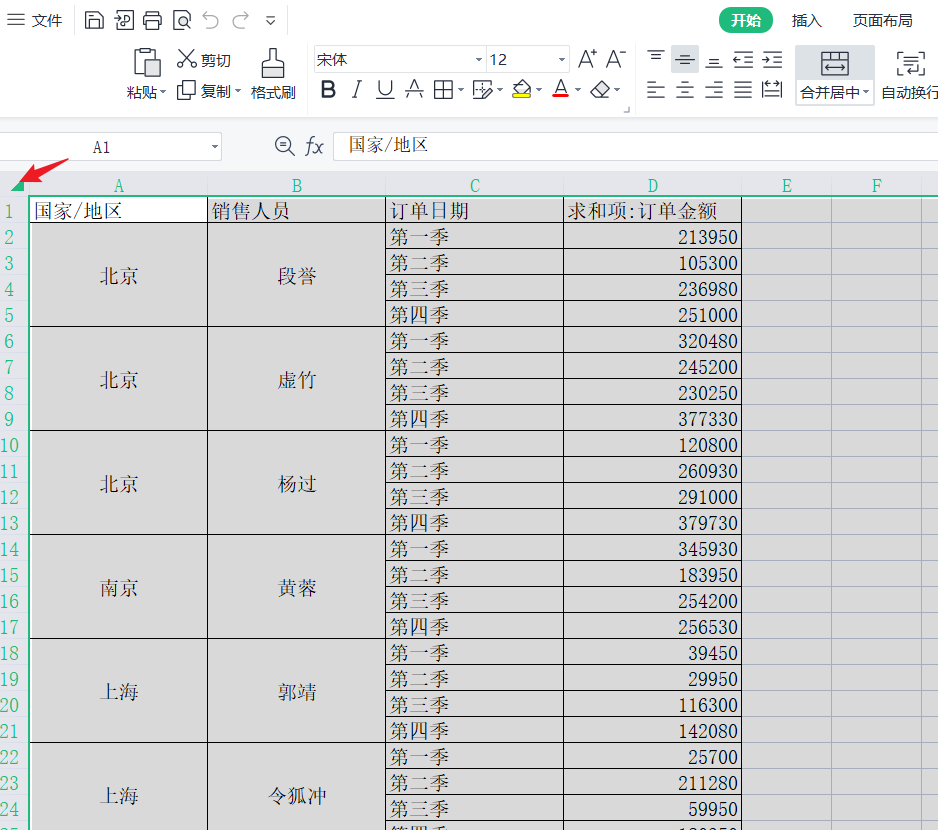Click the fx insert function icon
Viewport: 938px width, 830px height.
pyautogui.click(x=314, y=147)
